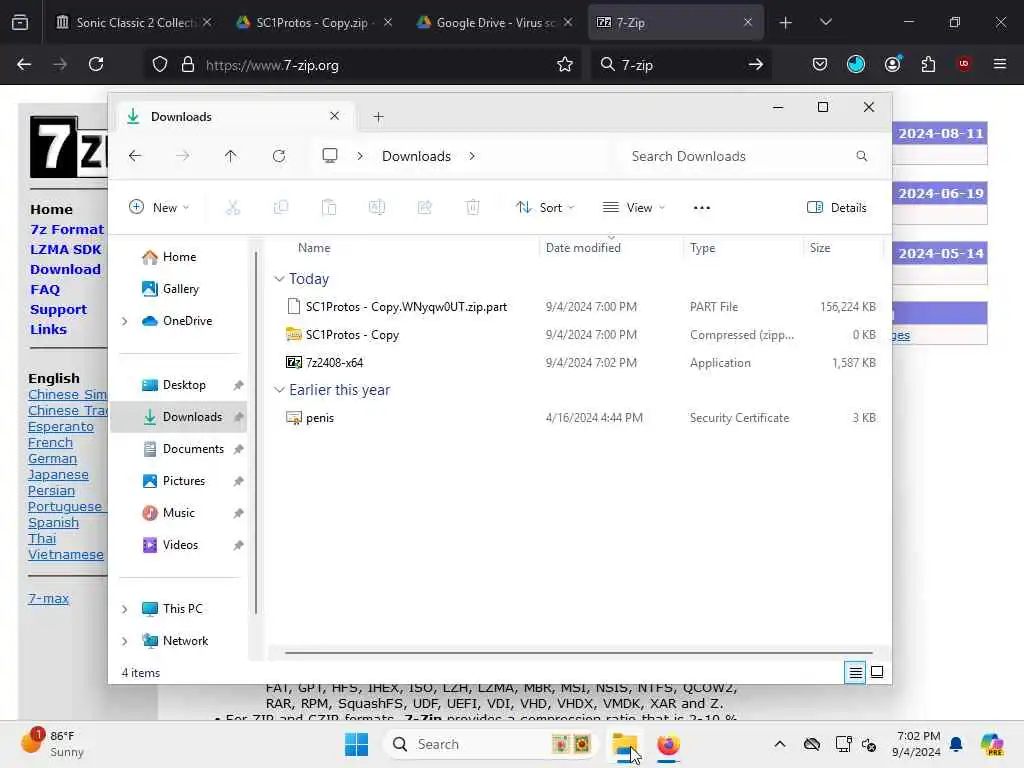
Task: Open the Sort dropdown
Action: point(545,208)
